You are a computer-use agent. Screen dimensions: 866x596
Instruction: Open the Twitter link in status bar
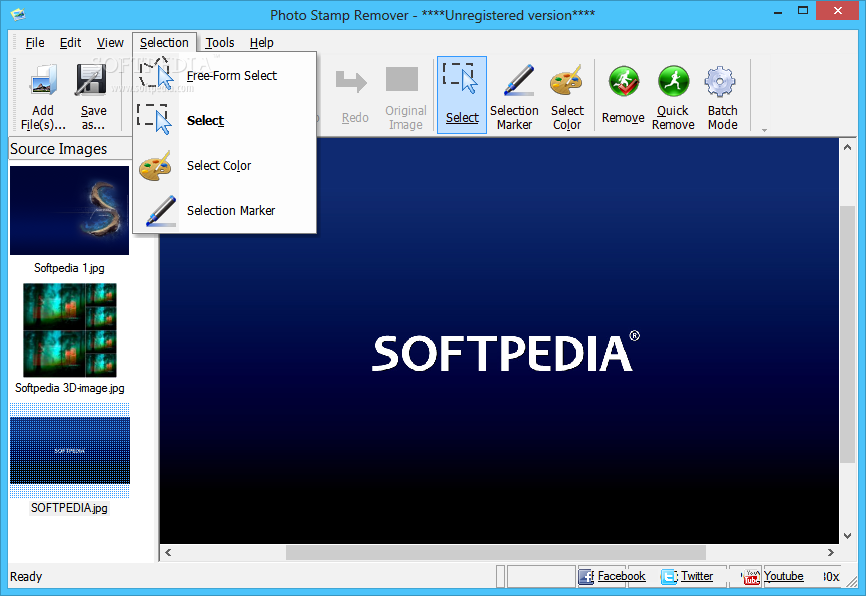click(x=696, y=576)
